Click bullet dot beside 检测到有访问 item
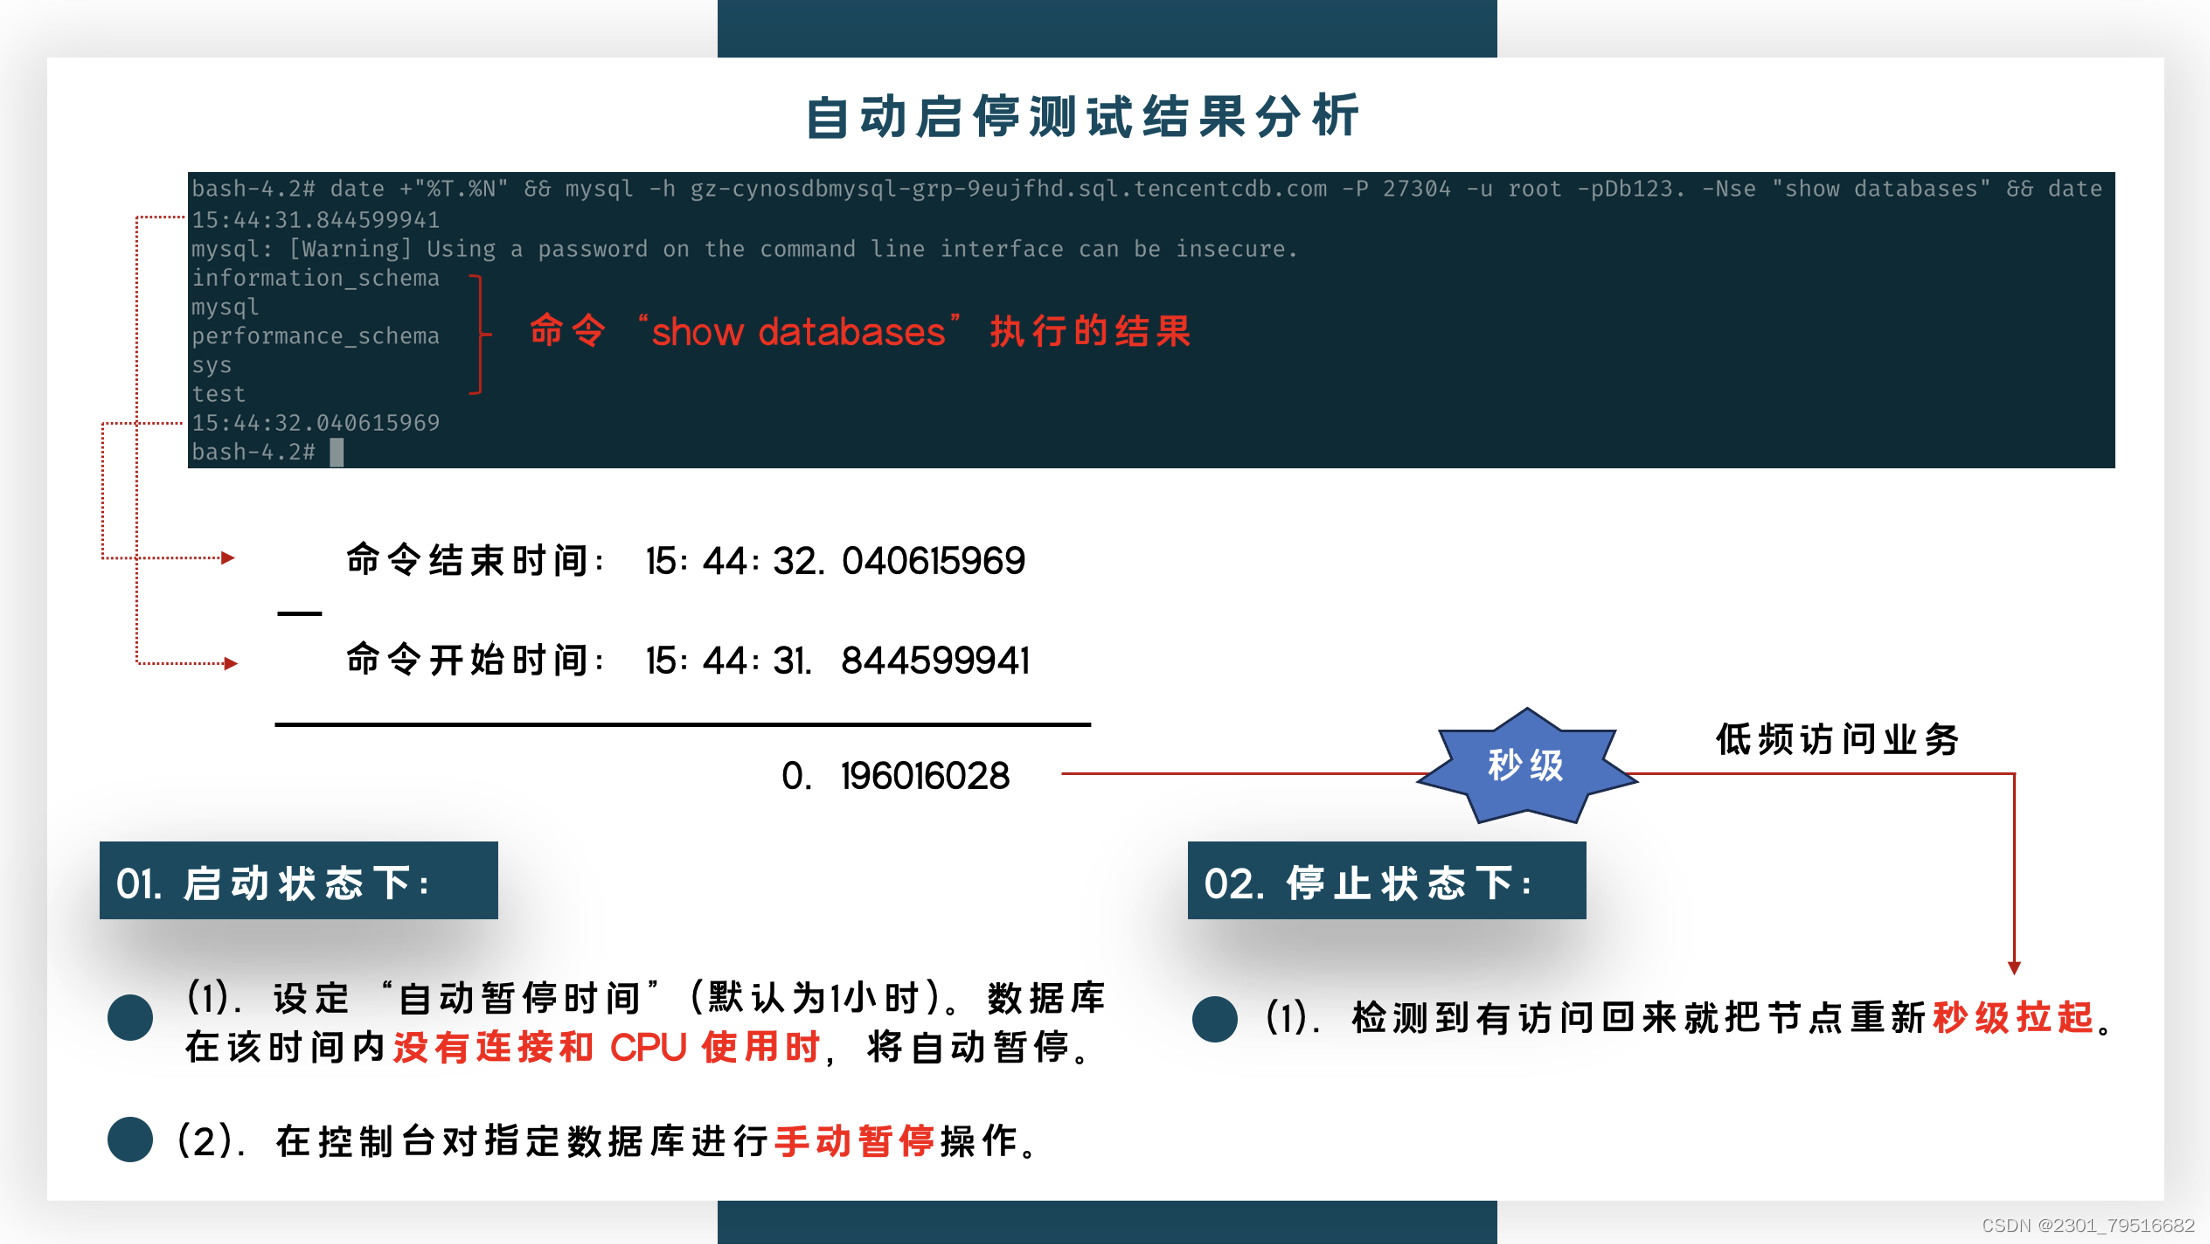 pyautogui.click(x=1215, y=1019)
